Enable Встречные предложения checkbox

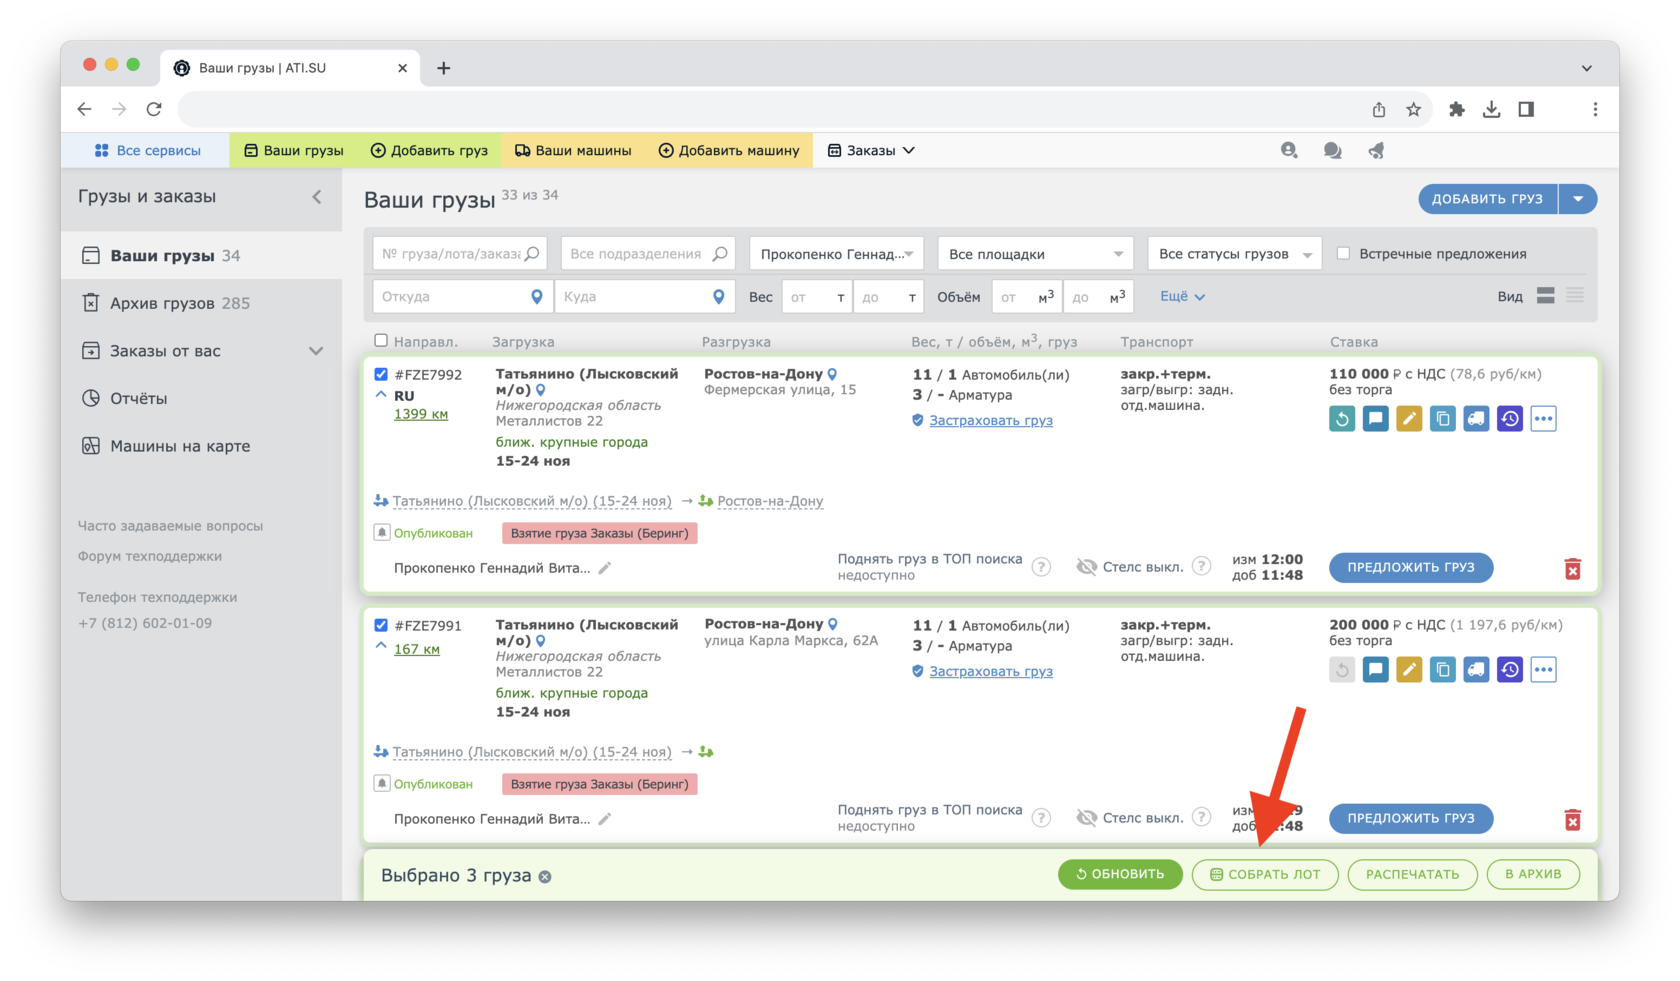(x=1344, y=254)
